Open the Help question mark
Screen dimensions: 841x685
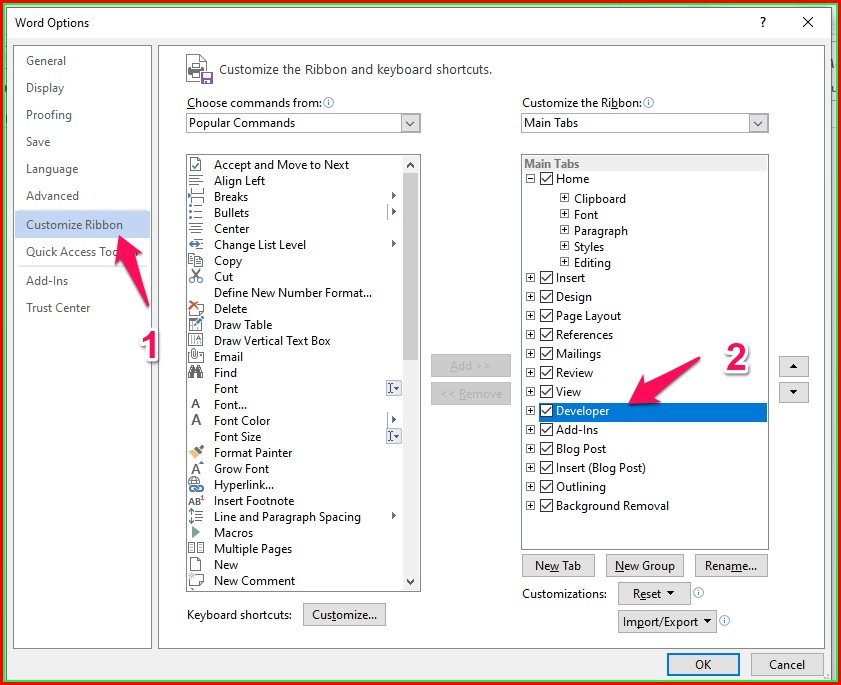(x=763, y=22)
